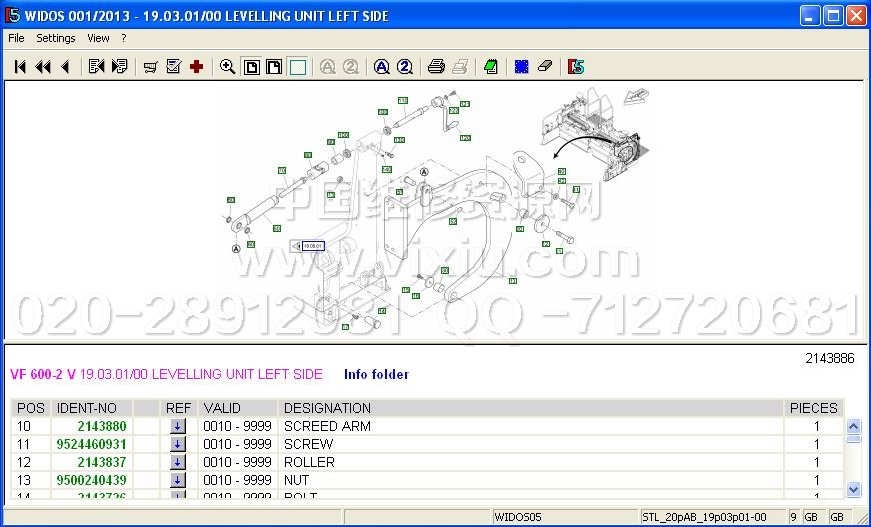Click the green book icon

490,67
